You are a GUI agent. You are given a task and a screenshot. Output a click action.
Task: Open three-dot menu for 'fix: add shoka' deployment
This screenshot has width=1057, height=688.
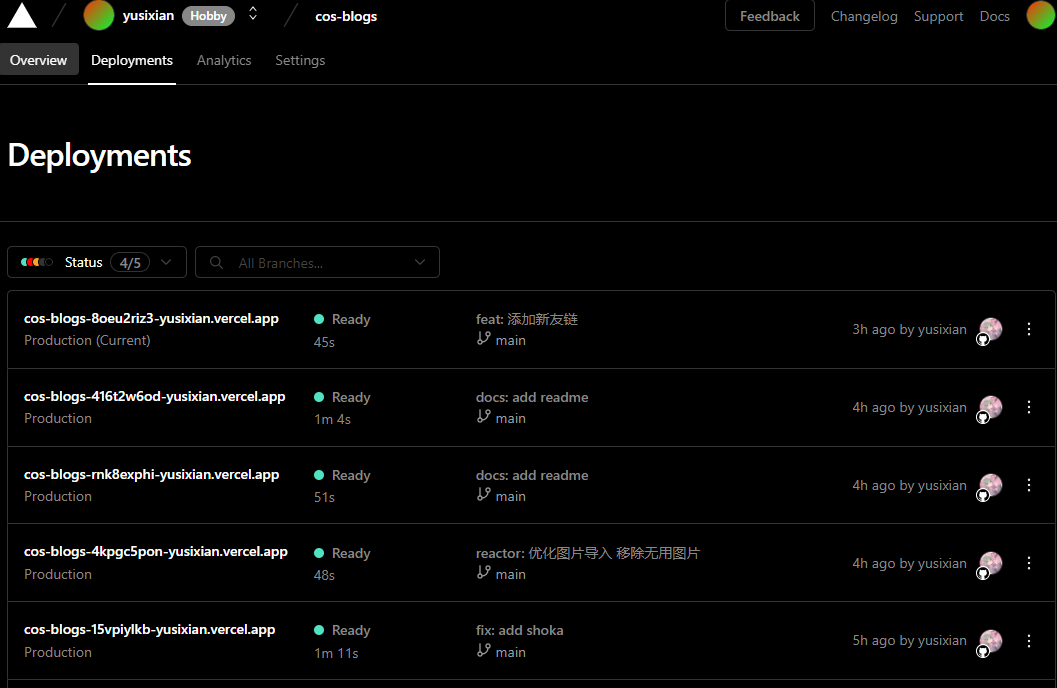click(1029, 641)
